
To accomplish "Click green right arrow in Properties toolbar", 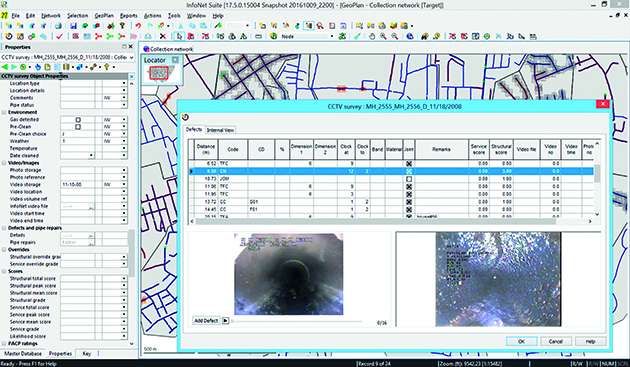I will pyautogui.click(x=14, y=67).
